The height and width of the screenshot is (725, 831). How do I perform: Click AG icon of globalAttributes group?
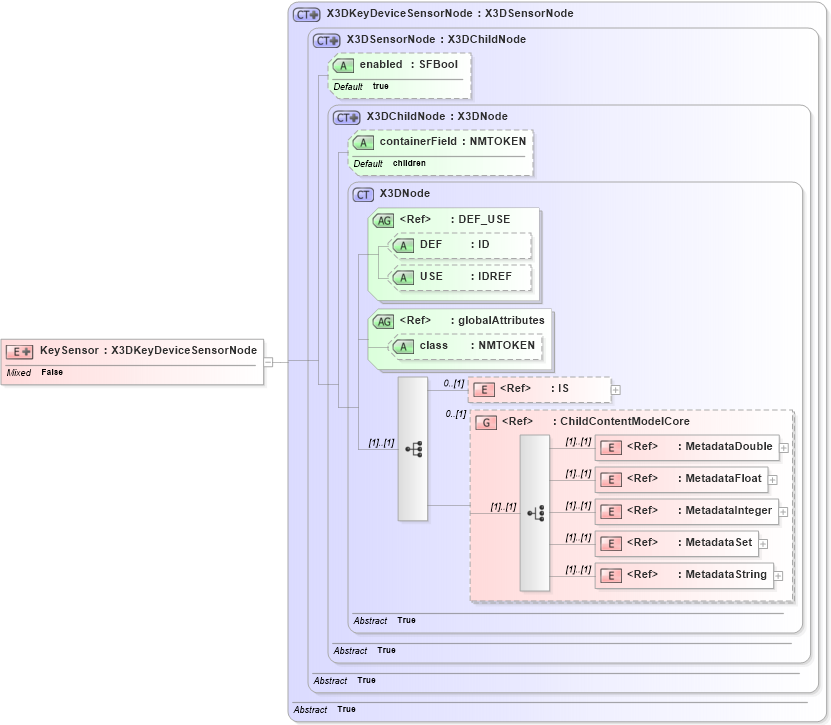384,322
